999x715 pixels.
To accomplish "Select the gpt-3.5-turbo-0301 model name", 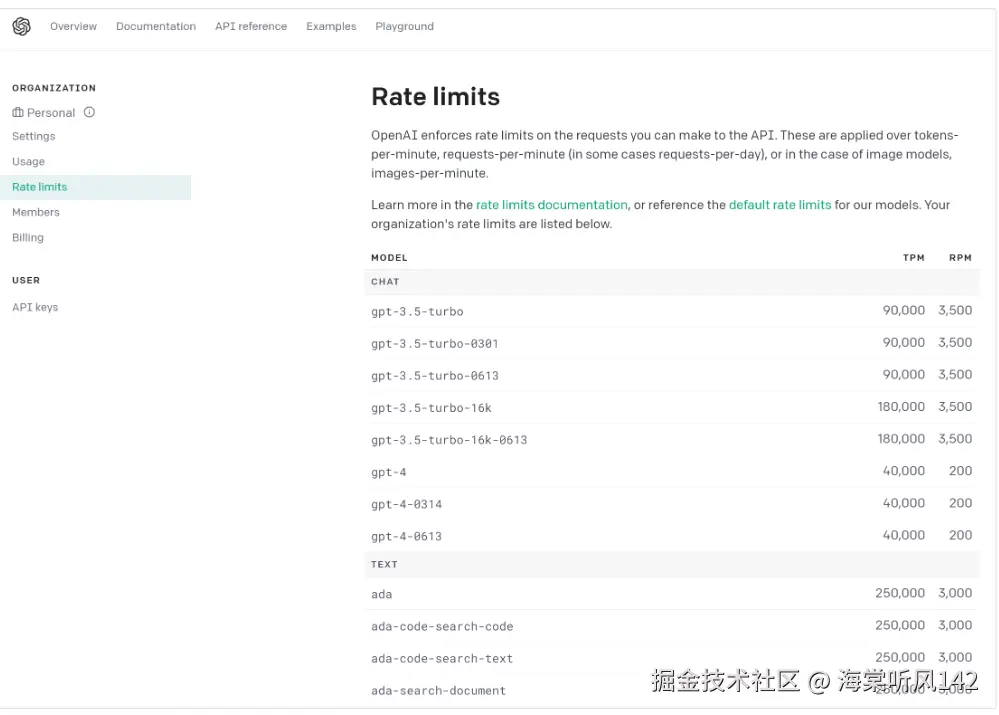I will coord(435,343).
